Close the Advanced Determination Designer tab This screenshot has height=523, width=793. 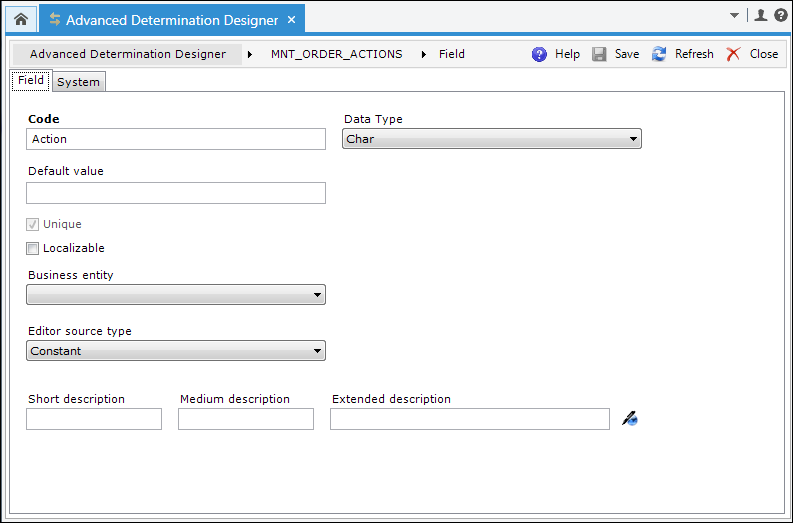pyautogui.click(x=291, y=20)
